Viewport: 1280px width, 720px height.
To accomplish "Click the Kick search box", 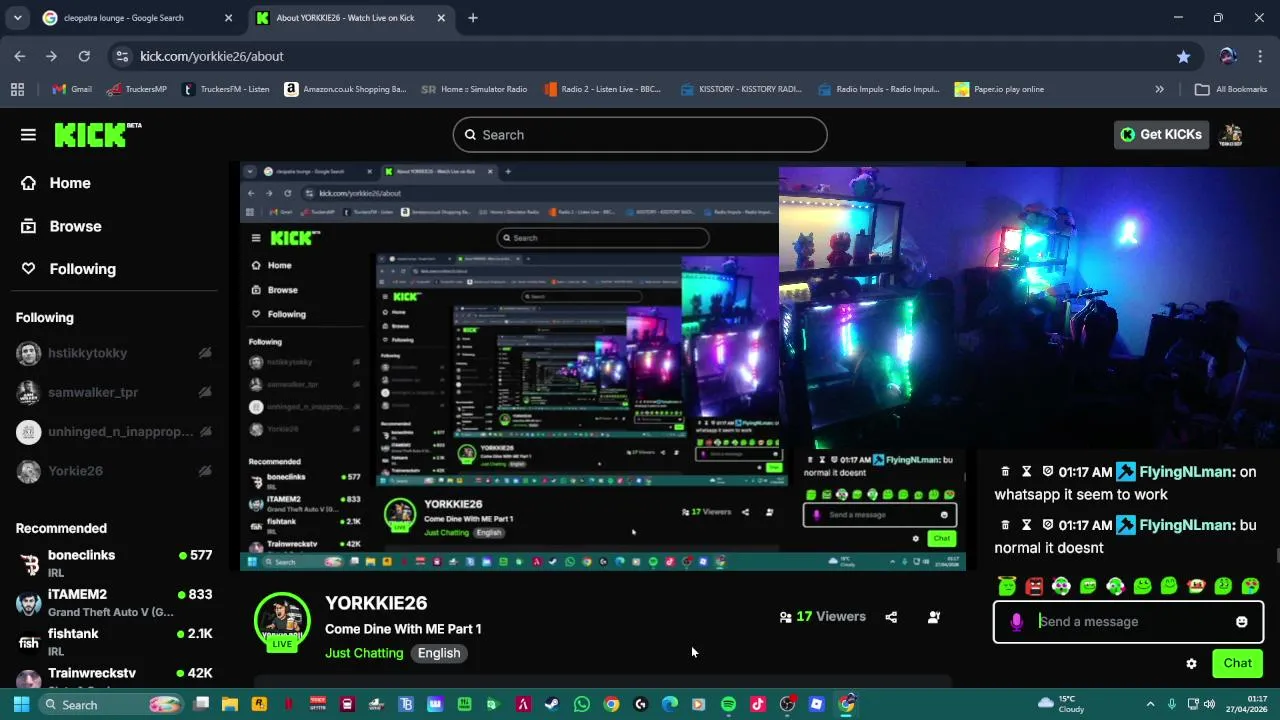I will pos(640,135).
